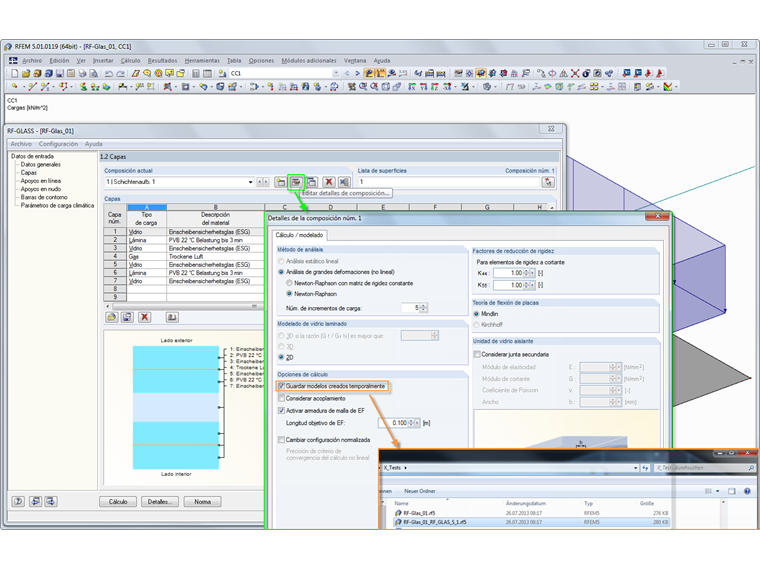Click the new composition icon in RF-GLASS

[280, 182]
